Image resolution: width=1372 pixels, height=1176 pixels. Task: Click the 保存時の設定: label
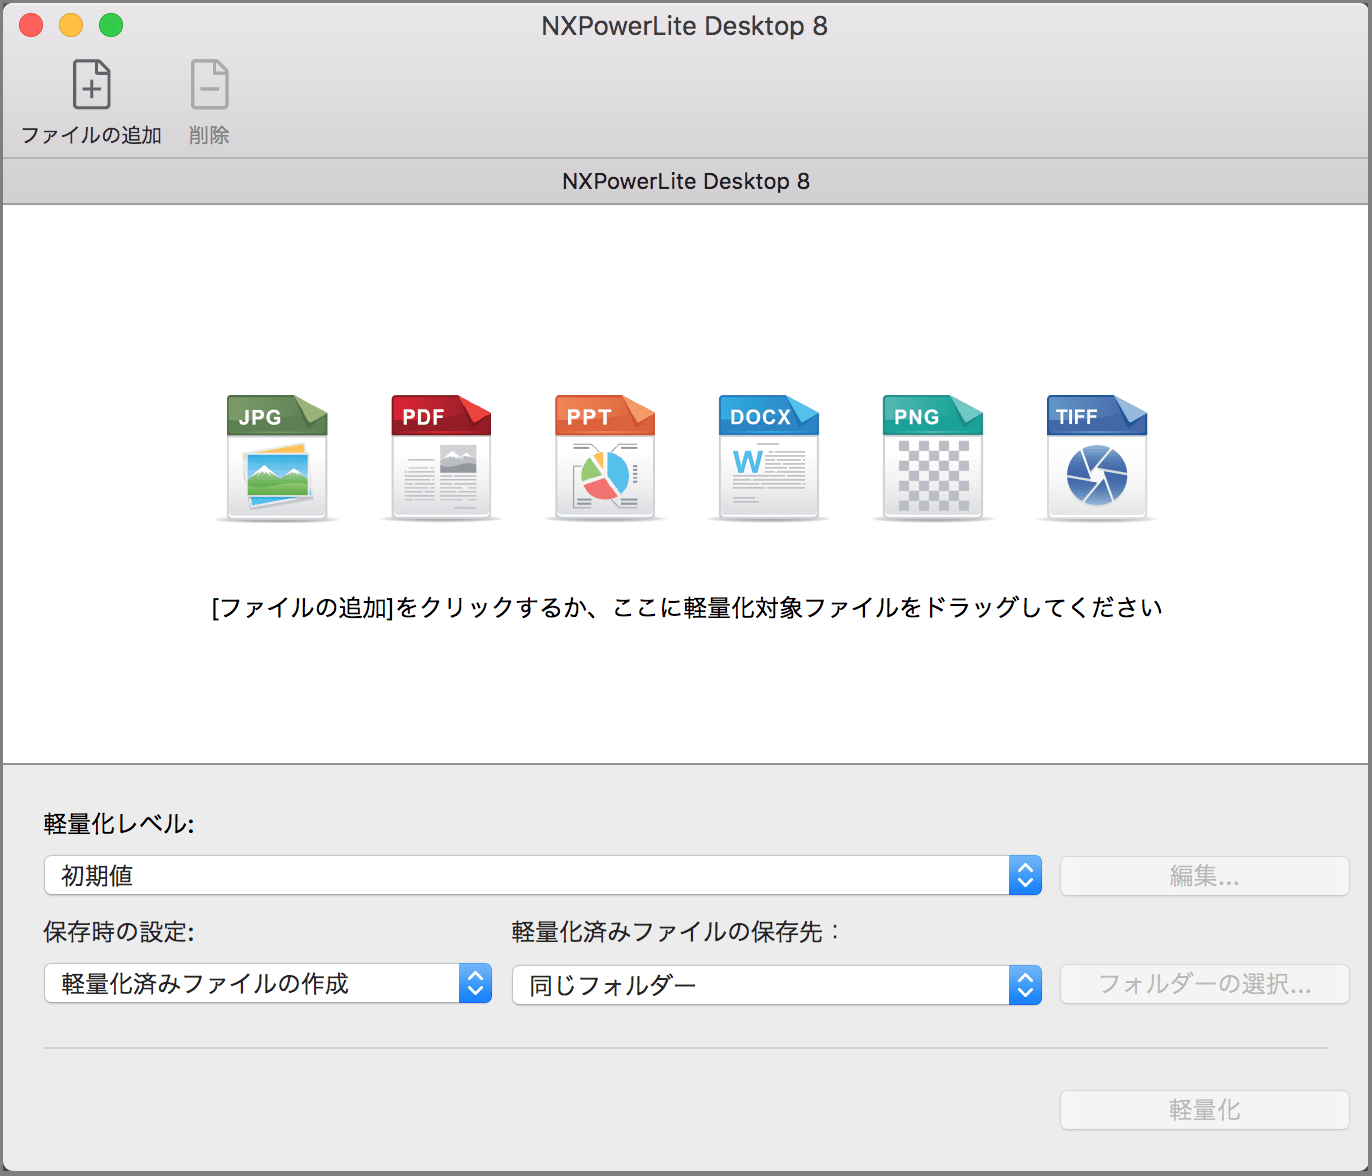119,932
